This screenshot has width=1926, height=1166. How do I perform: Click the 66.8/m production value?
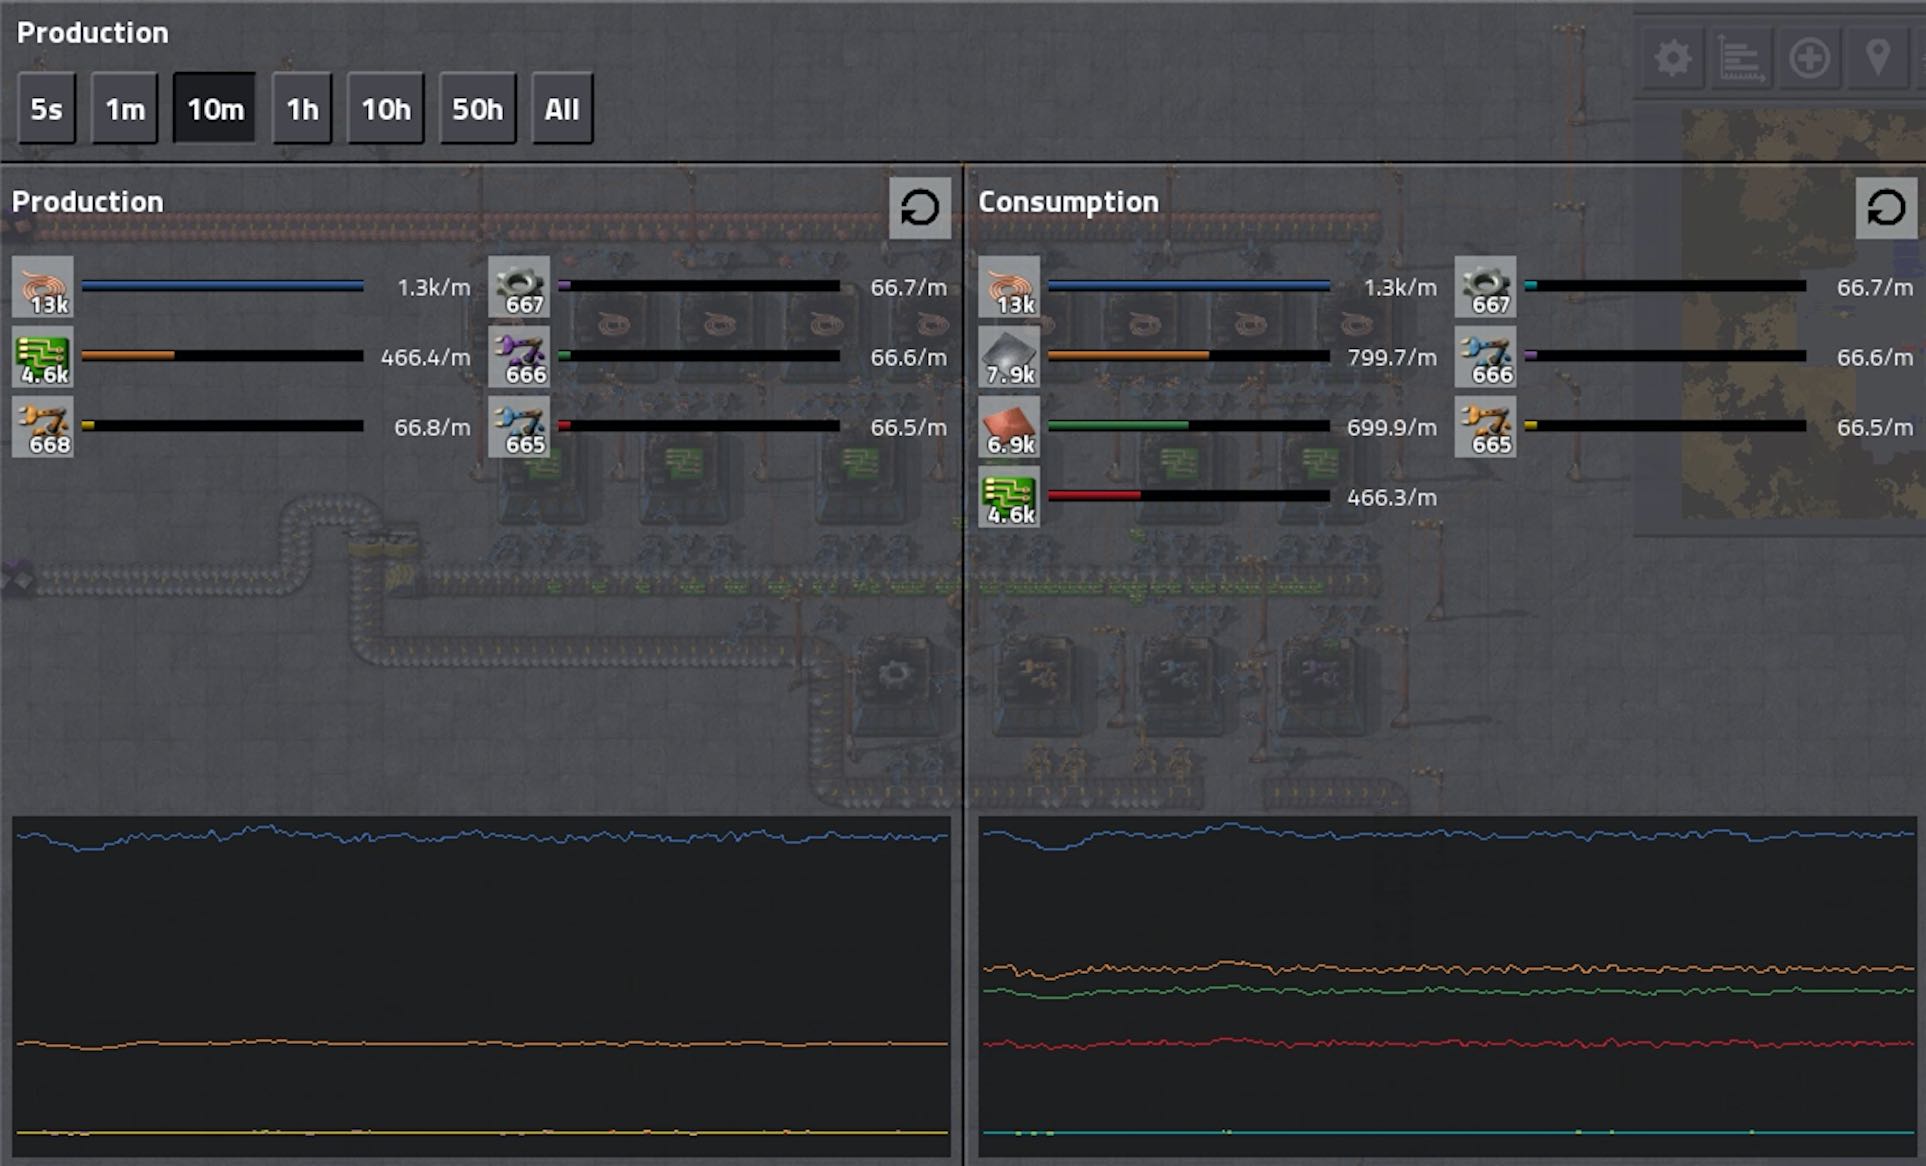click(432, 427)
